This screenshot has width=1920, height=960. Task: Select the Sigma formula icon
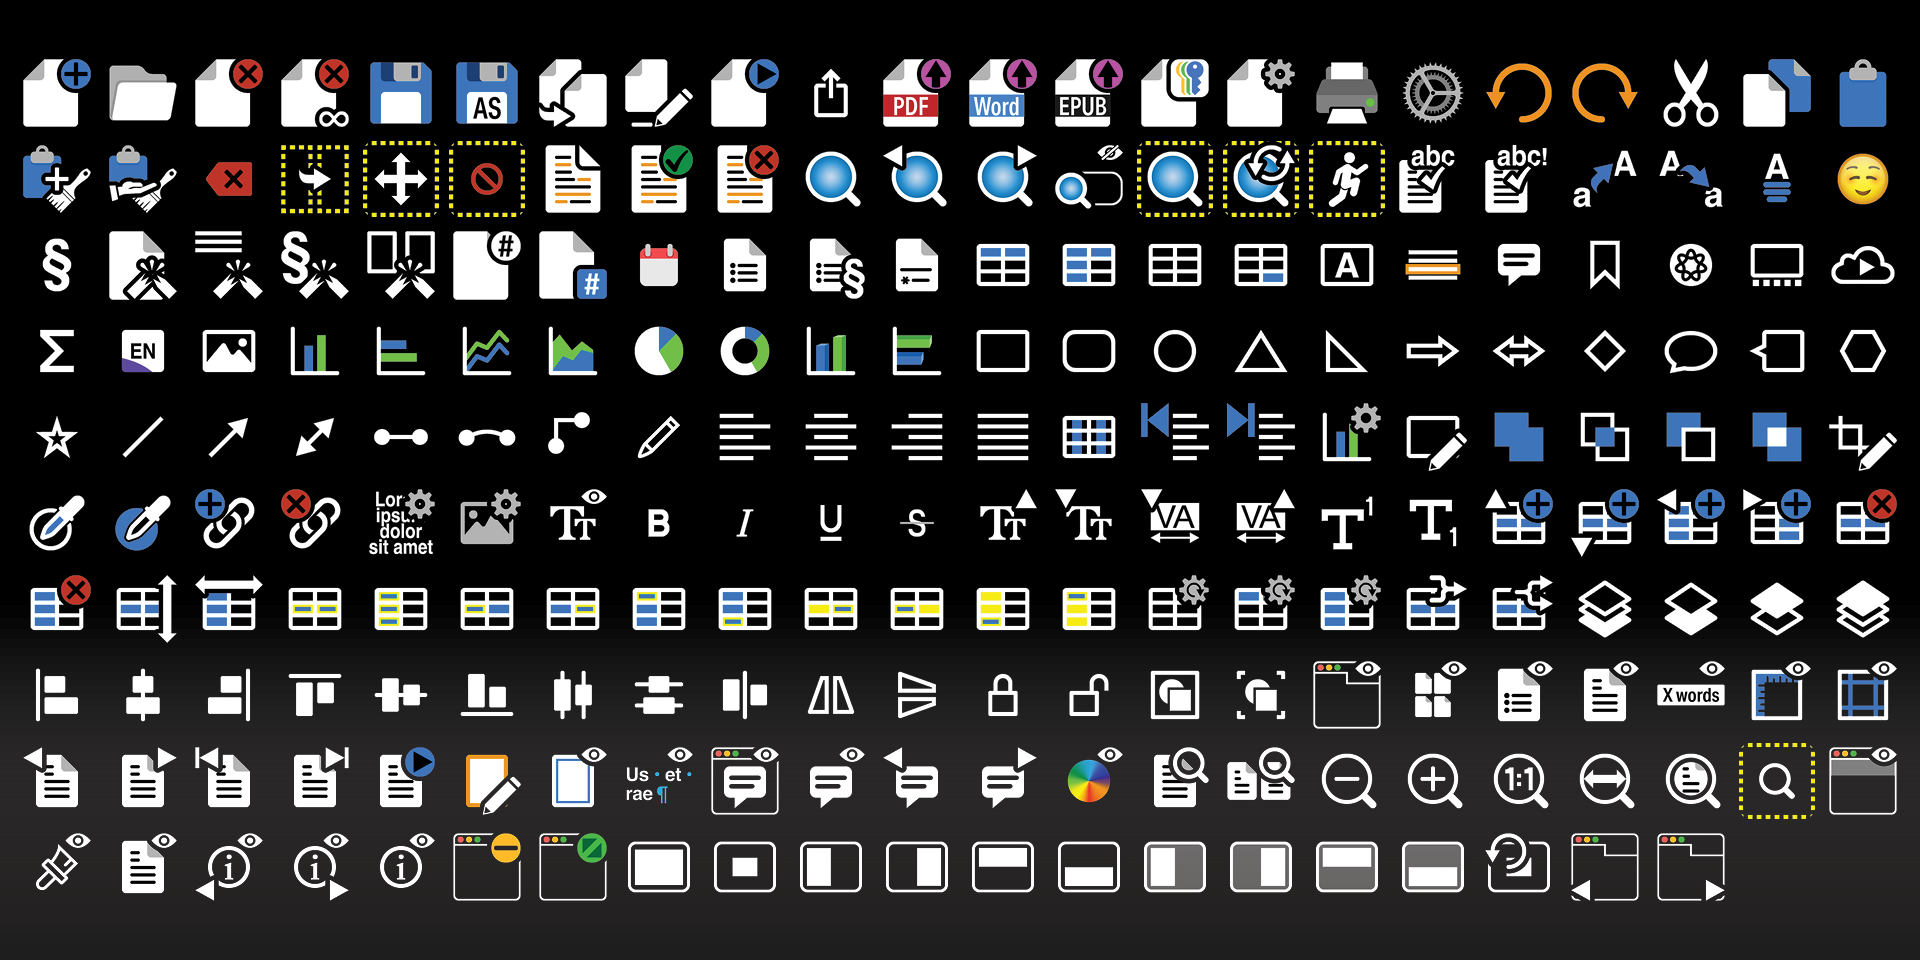(57, 351)
